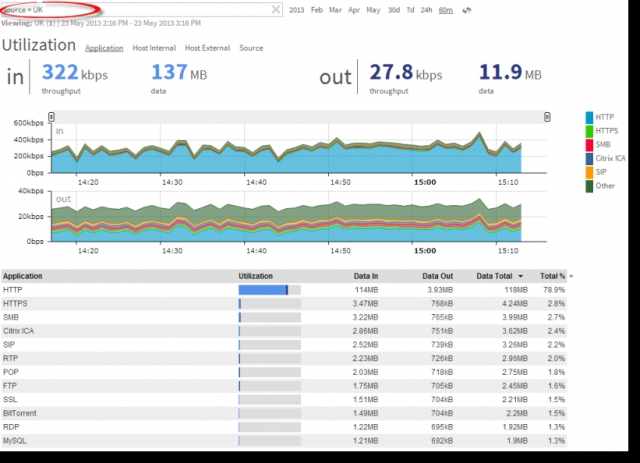Click the SSL application row name
This screenshot has height=463, width=640.
click(10, 399)
